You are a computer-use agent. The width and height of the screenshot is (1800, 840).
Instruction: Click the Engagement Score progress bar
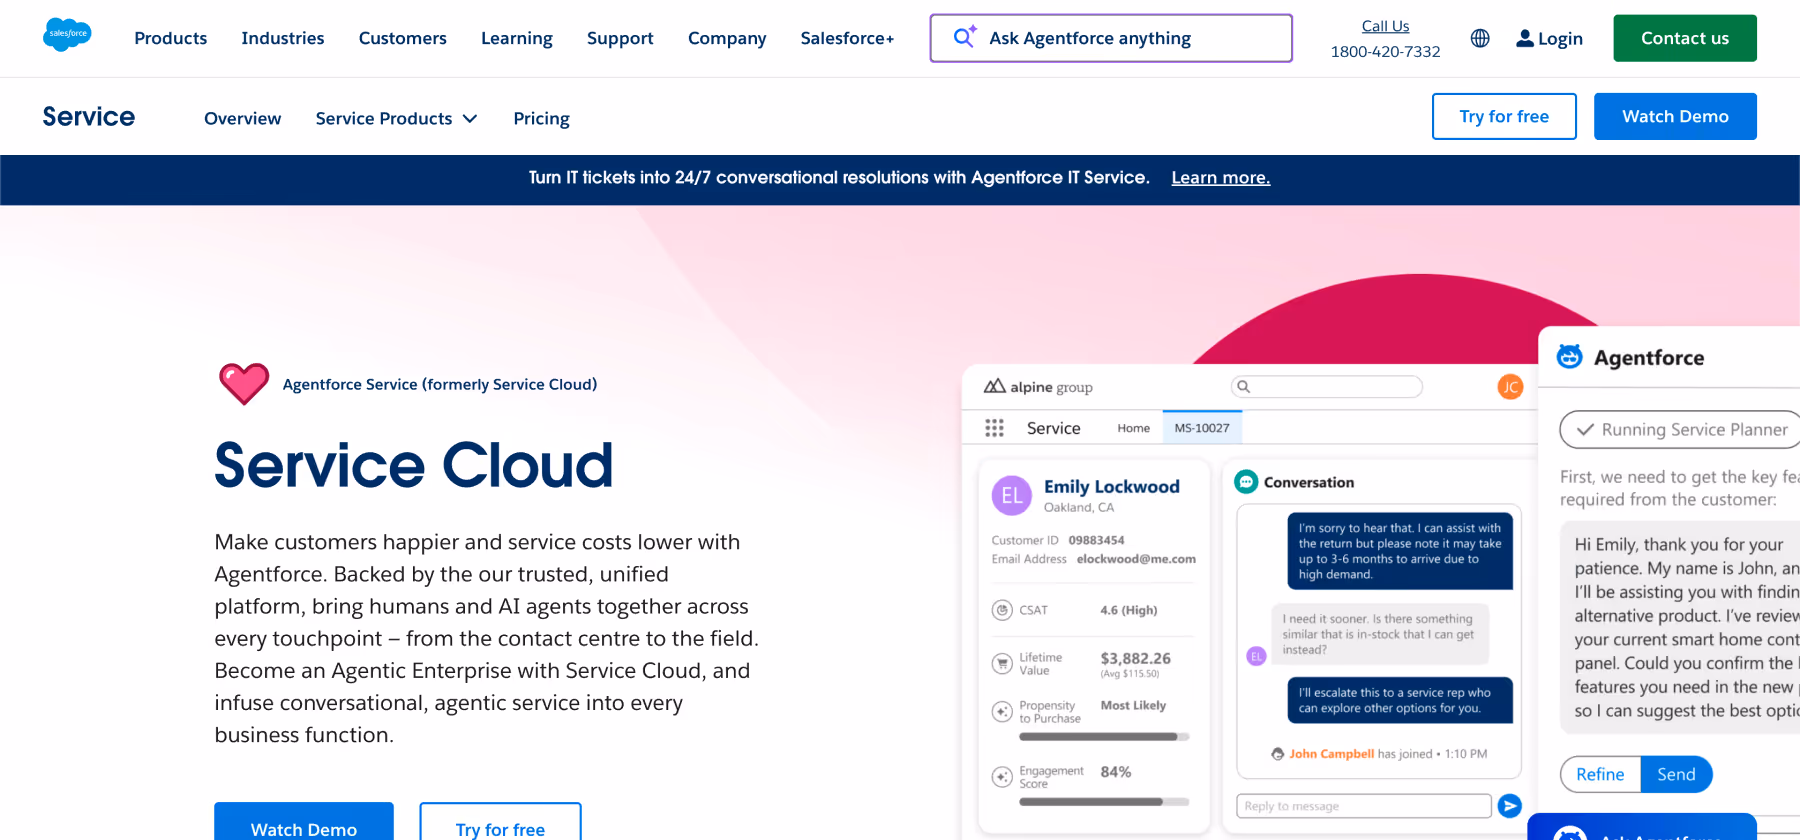click(x=1104, y=802)
